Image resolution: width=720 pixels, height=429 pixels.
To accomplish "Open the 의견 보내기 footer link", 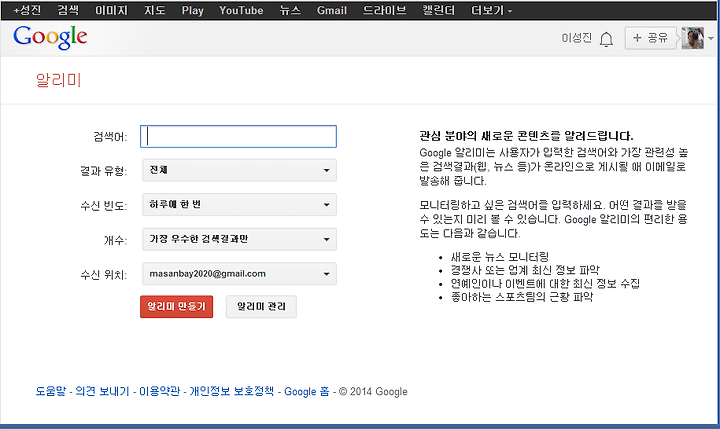I will [x=102, y=391].
